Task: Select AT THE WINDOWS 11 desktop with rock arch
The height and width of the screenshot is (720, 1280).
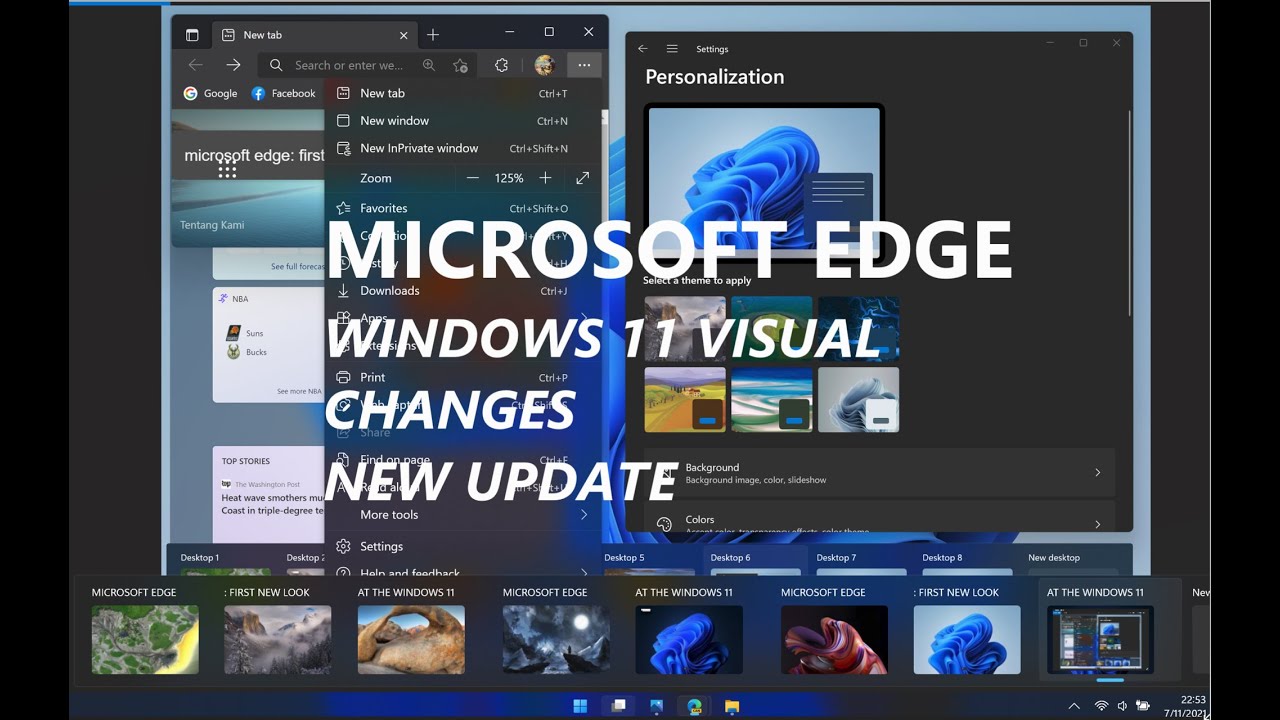Action: (x=411, y=639)
